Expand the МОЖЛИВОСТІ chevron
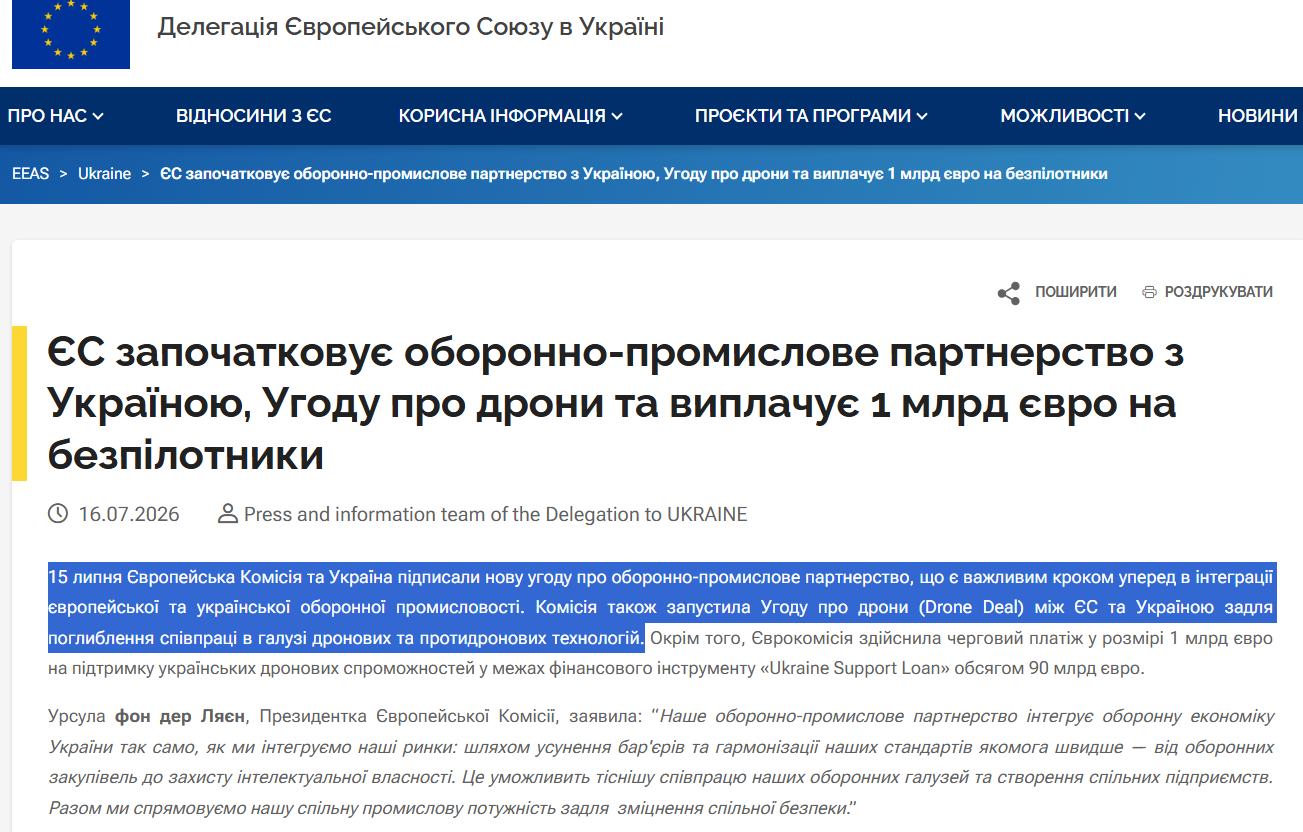Viewport: 1303px width, 832px height. [1140, 116]
